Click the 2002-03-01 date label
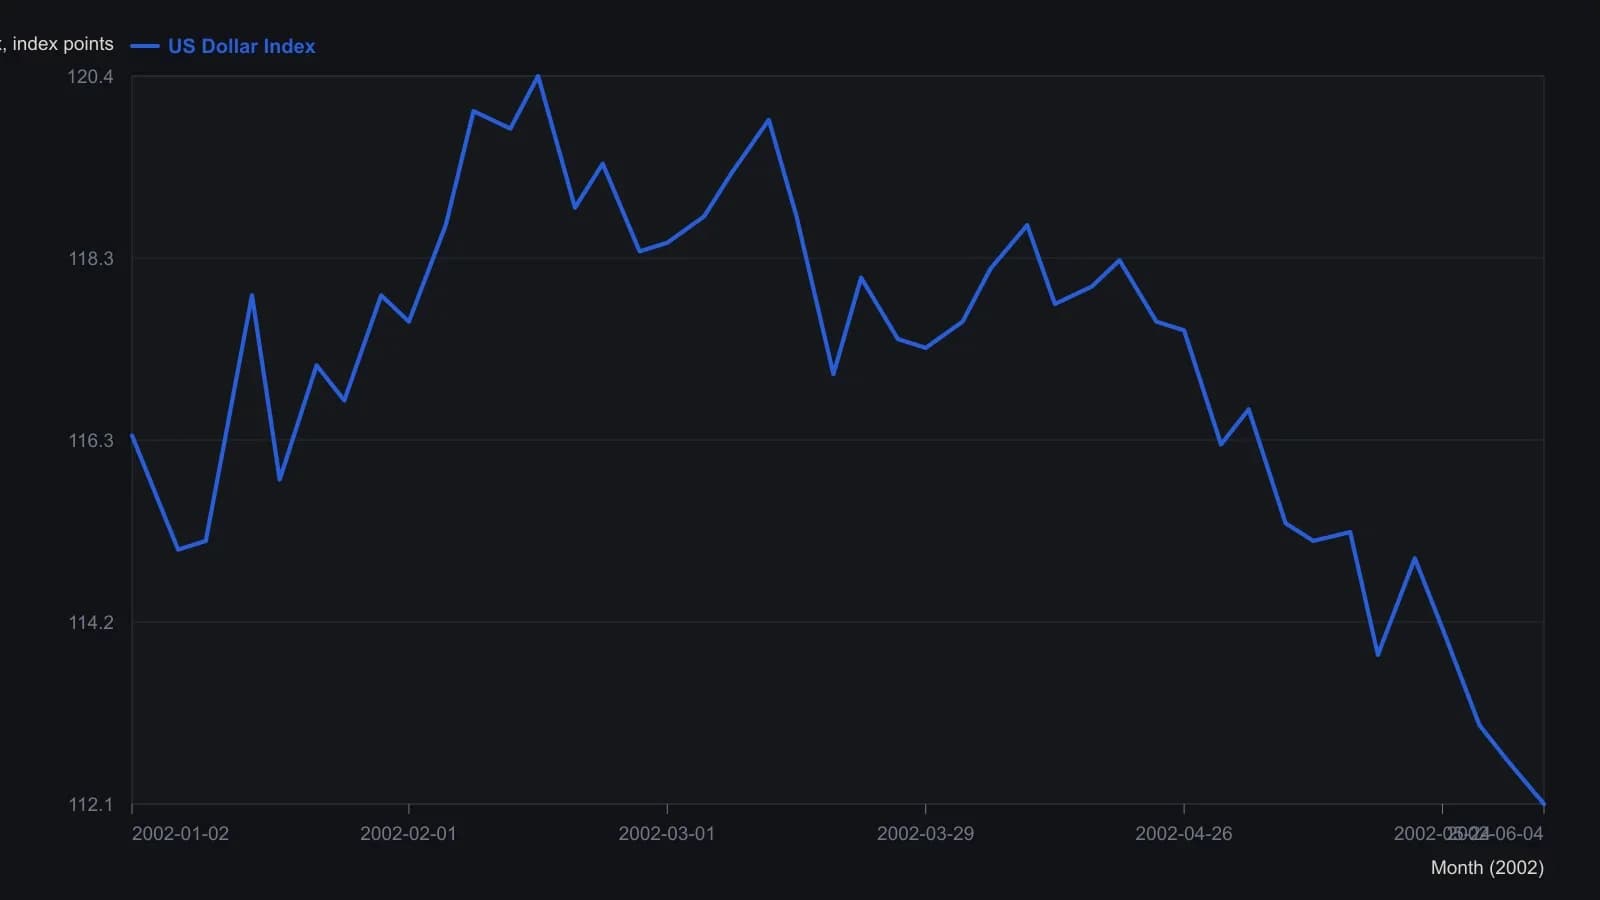 pos(667,834)
